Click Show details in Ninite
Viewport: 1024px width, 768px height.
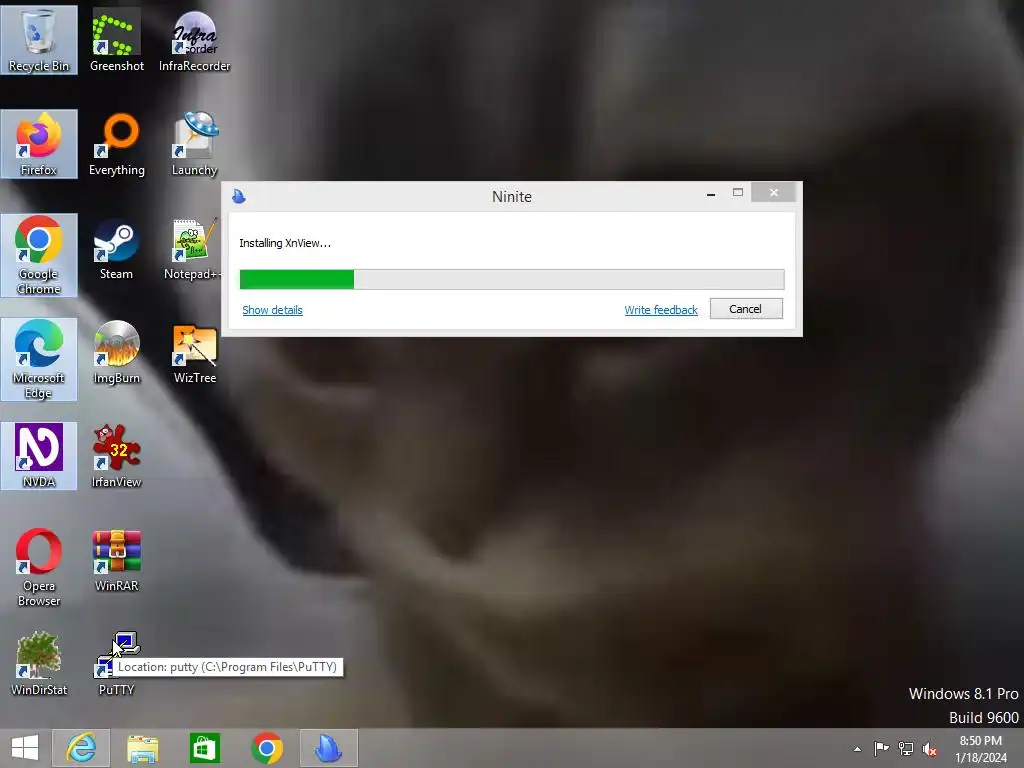272,310
